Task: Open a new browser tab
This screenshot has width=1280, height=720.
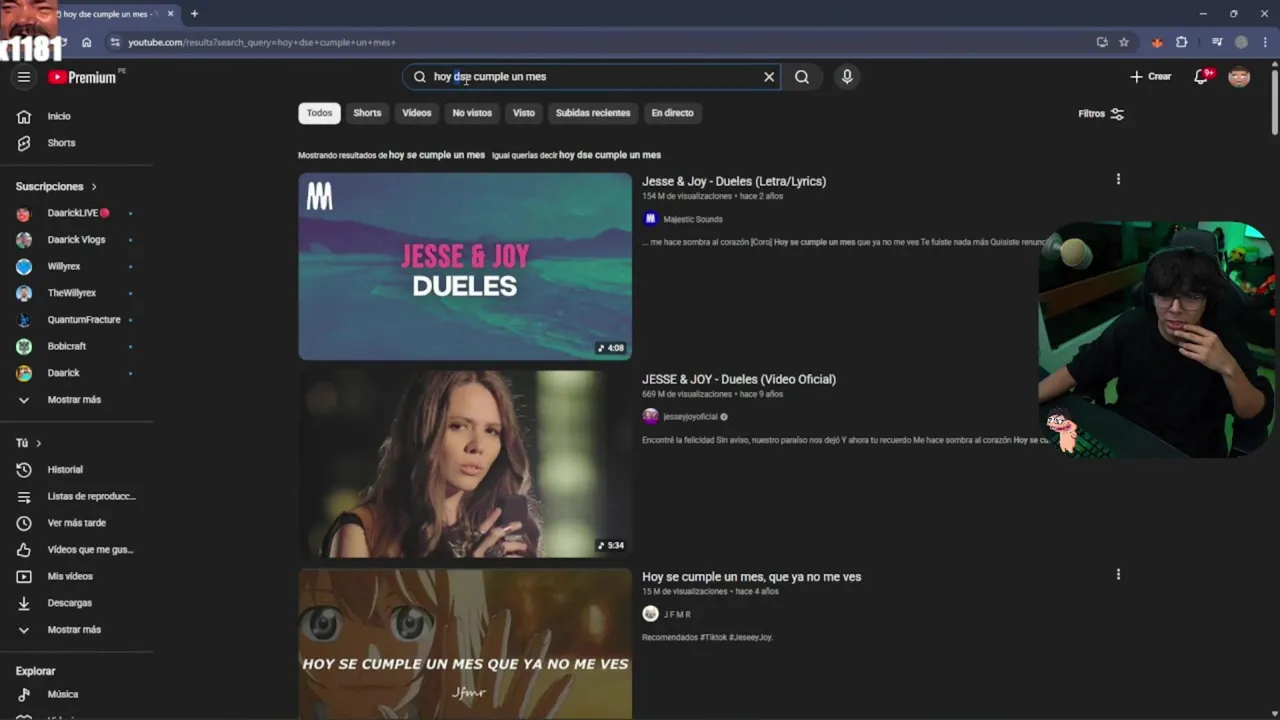Action: [194, 14]
